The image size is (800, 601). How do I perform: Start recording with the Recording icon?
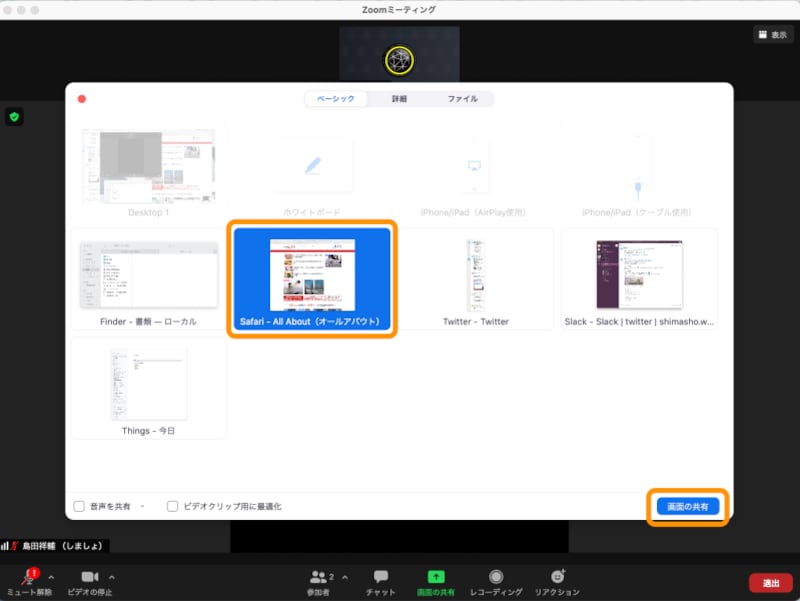[495, 577]
